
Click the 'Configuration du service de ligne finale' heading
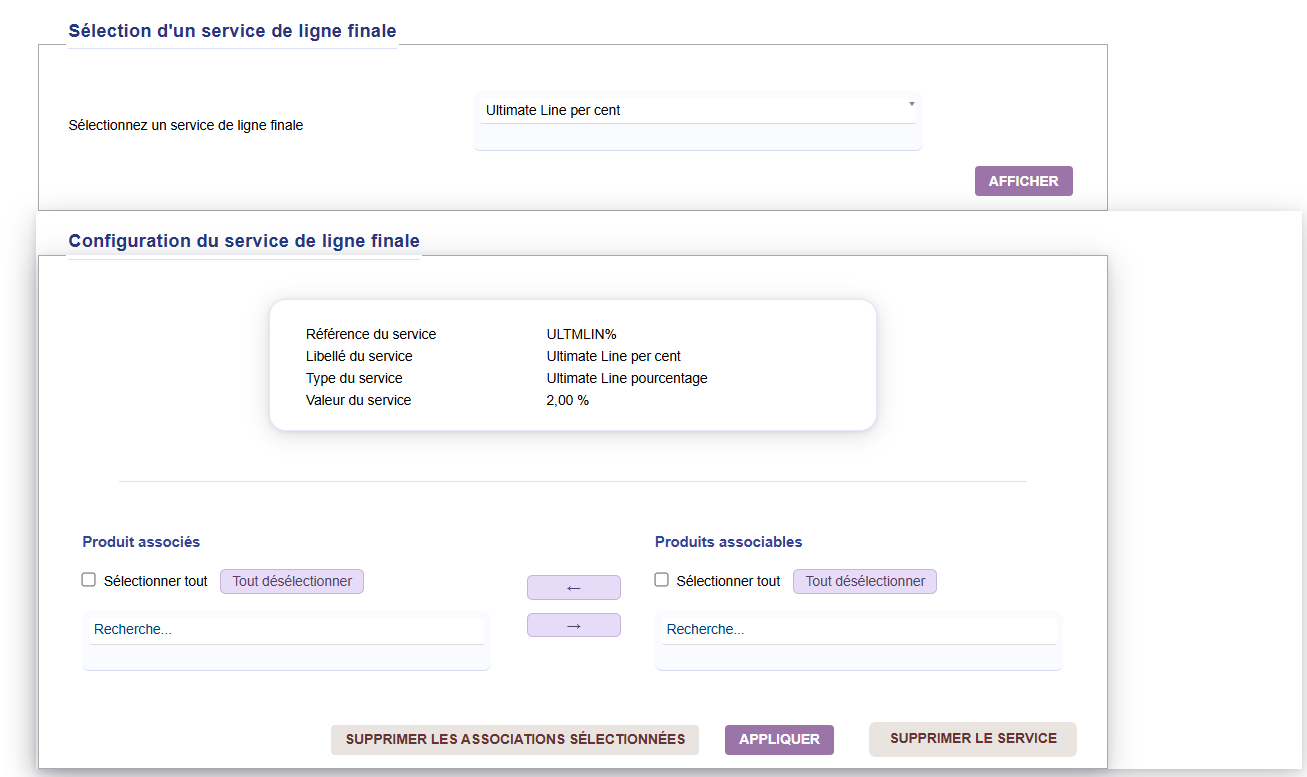point(244,241)
